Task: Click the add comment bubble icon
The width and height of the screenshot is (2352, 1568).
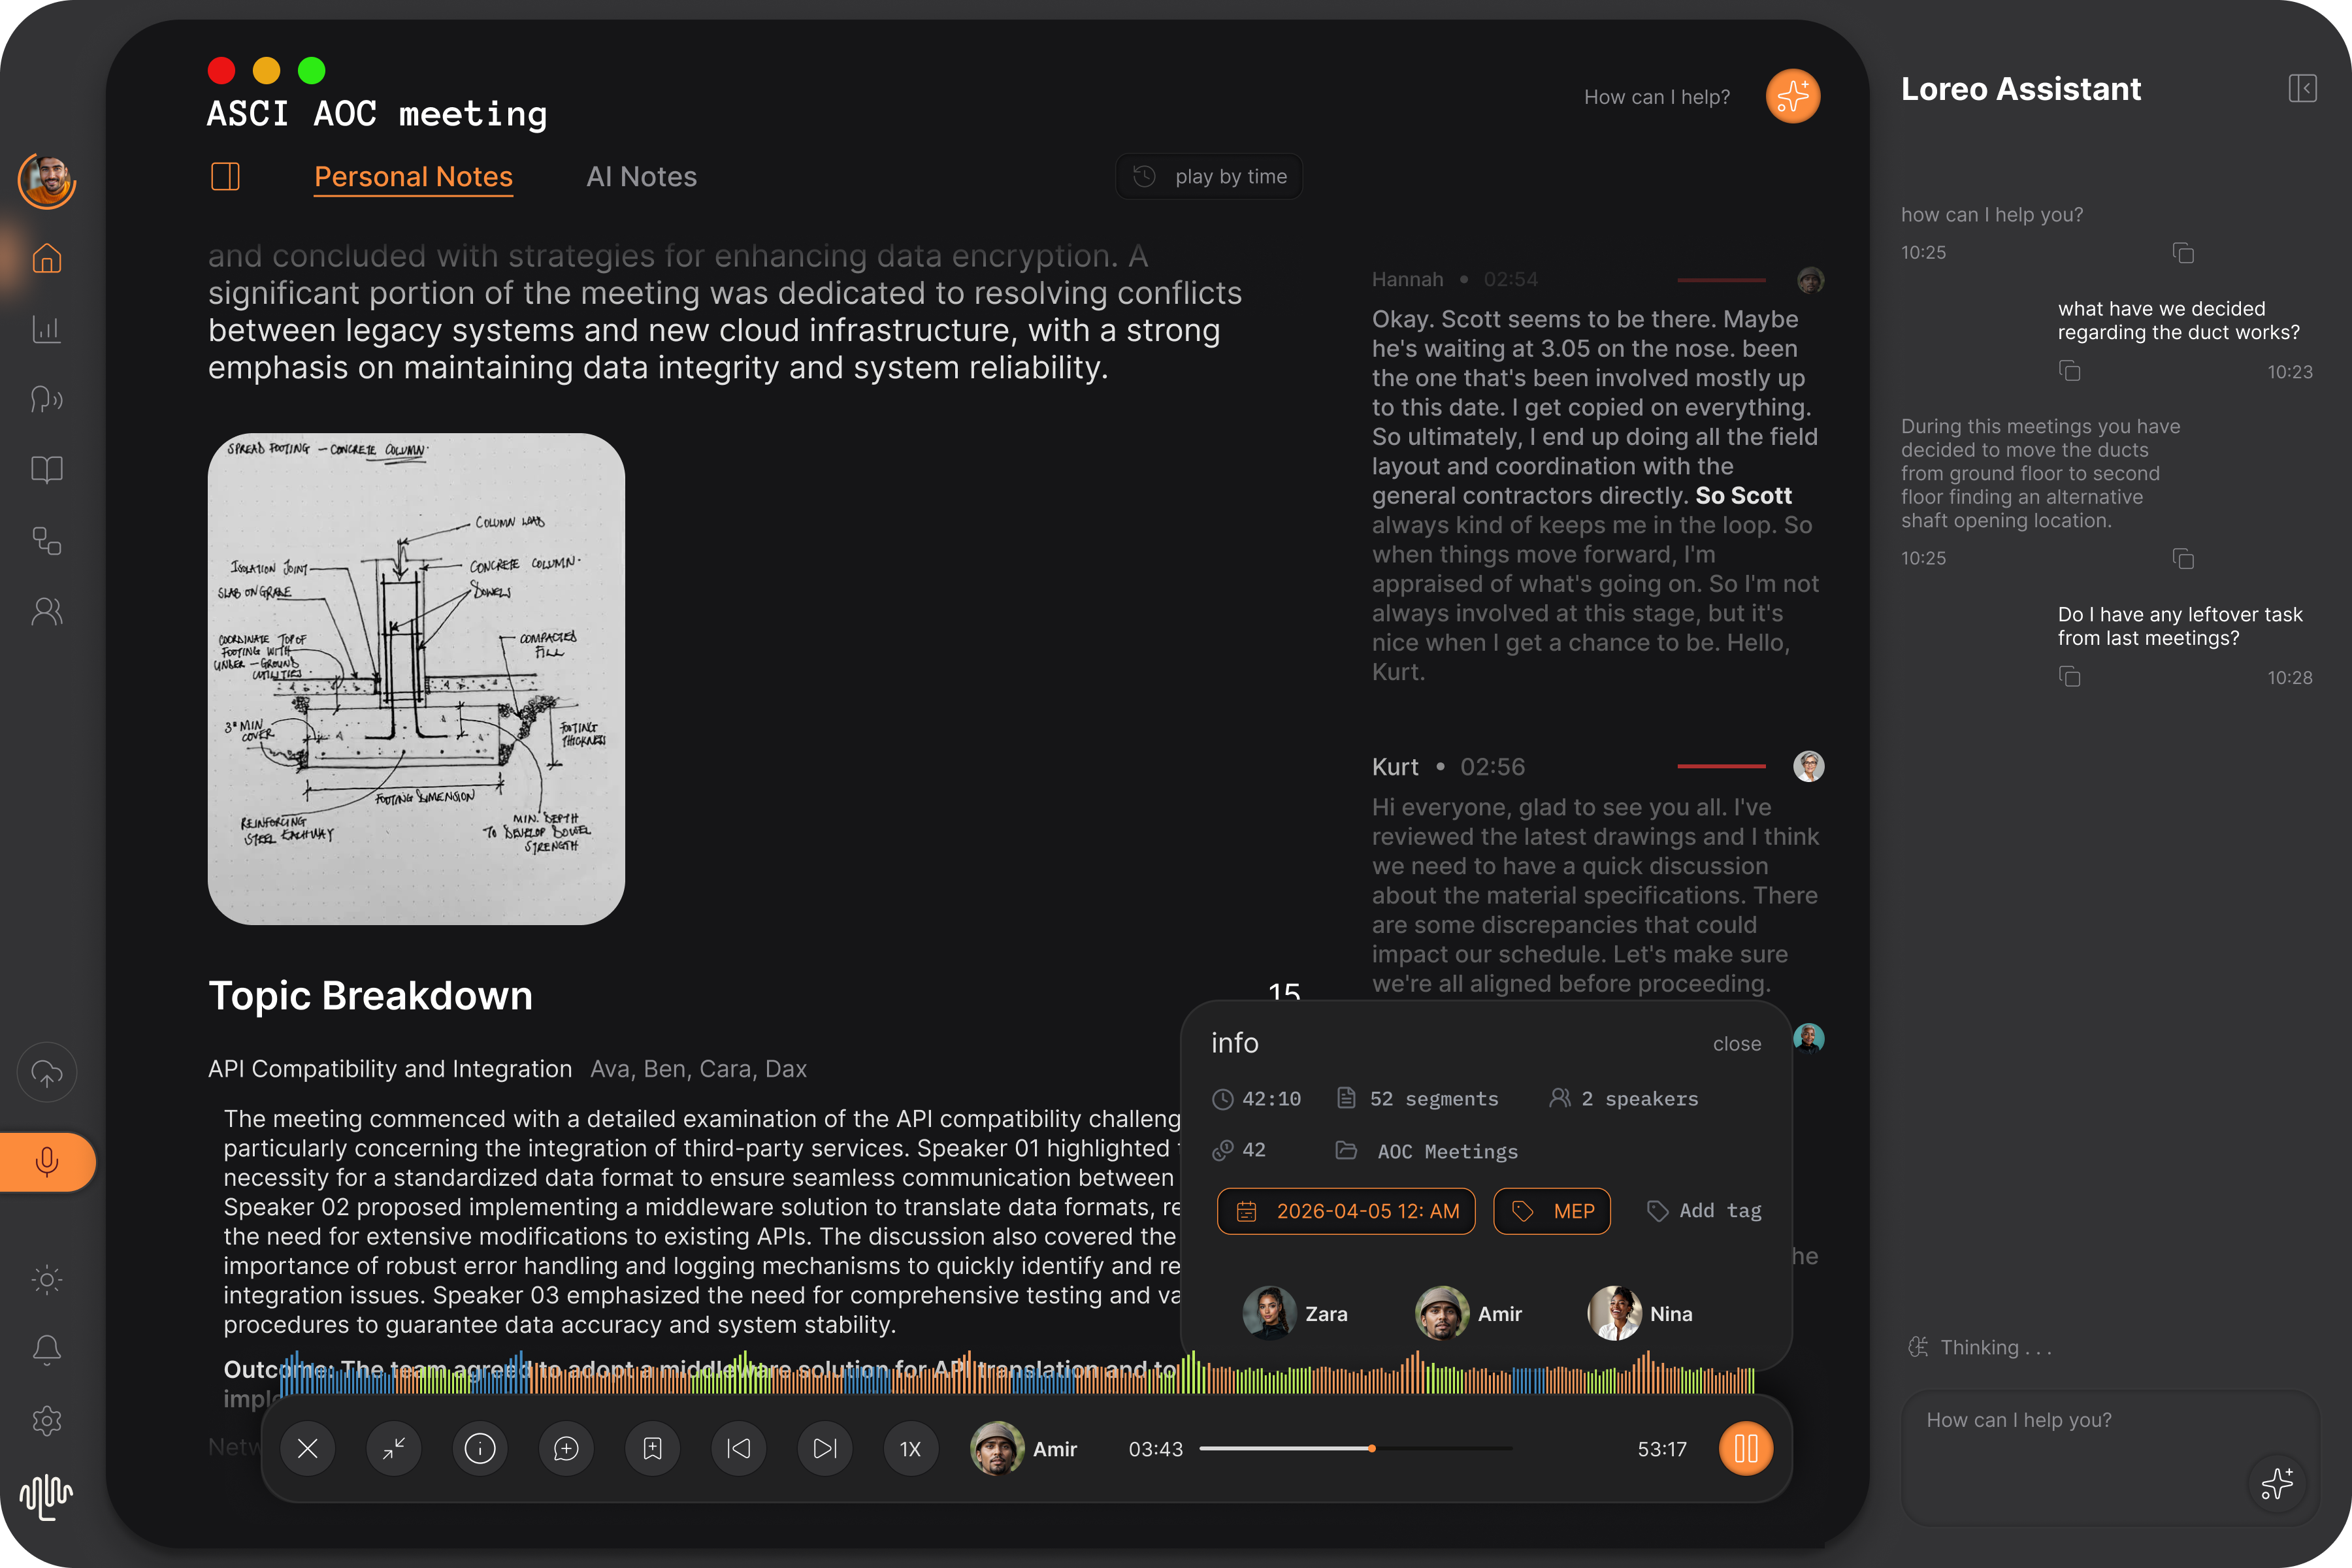Action: click(566, 1448)
